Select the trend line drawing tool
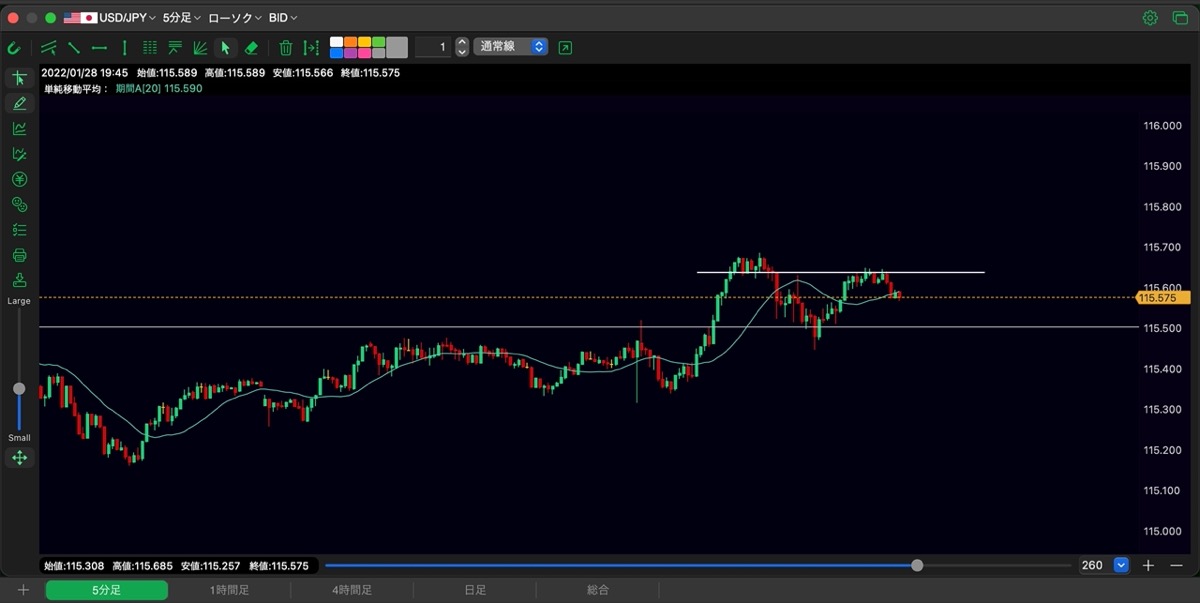Viewport: 1200px width, 603px height. [x=74, y=47]
